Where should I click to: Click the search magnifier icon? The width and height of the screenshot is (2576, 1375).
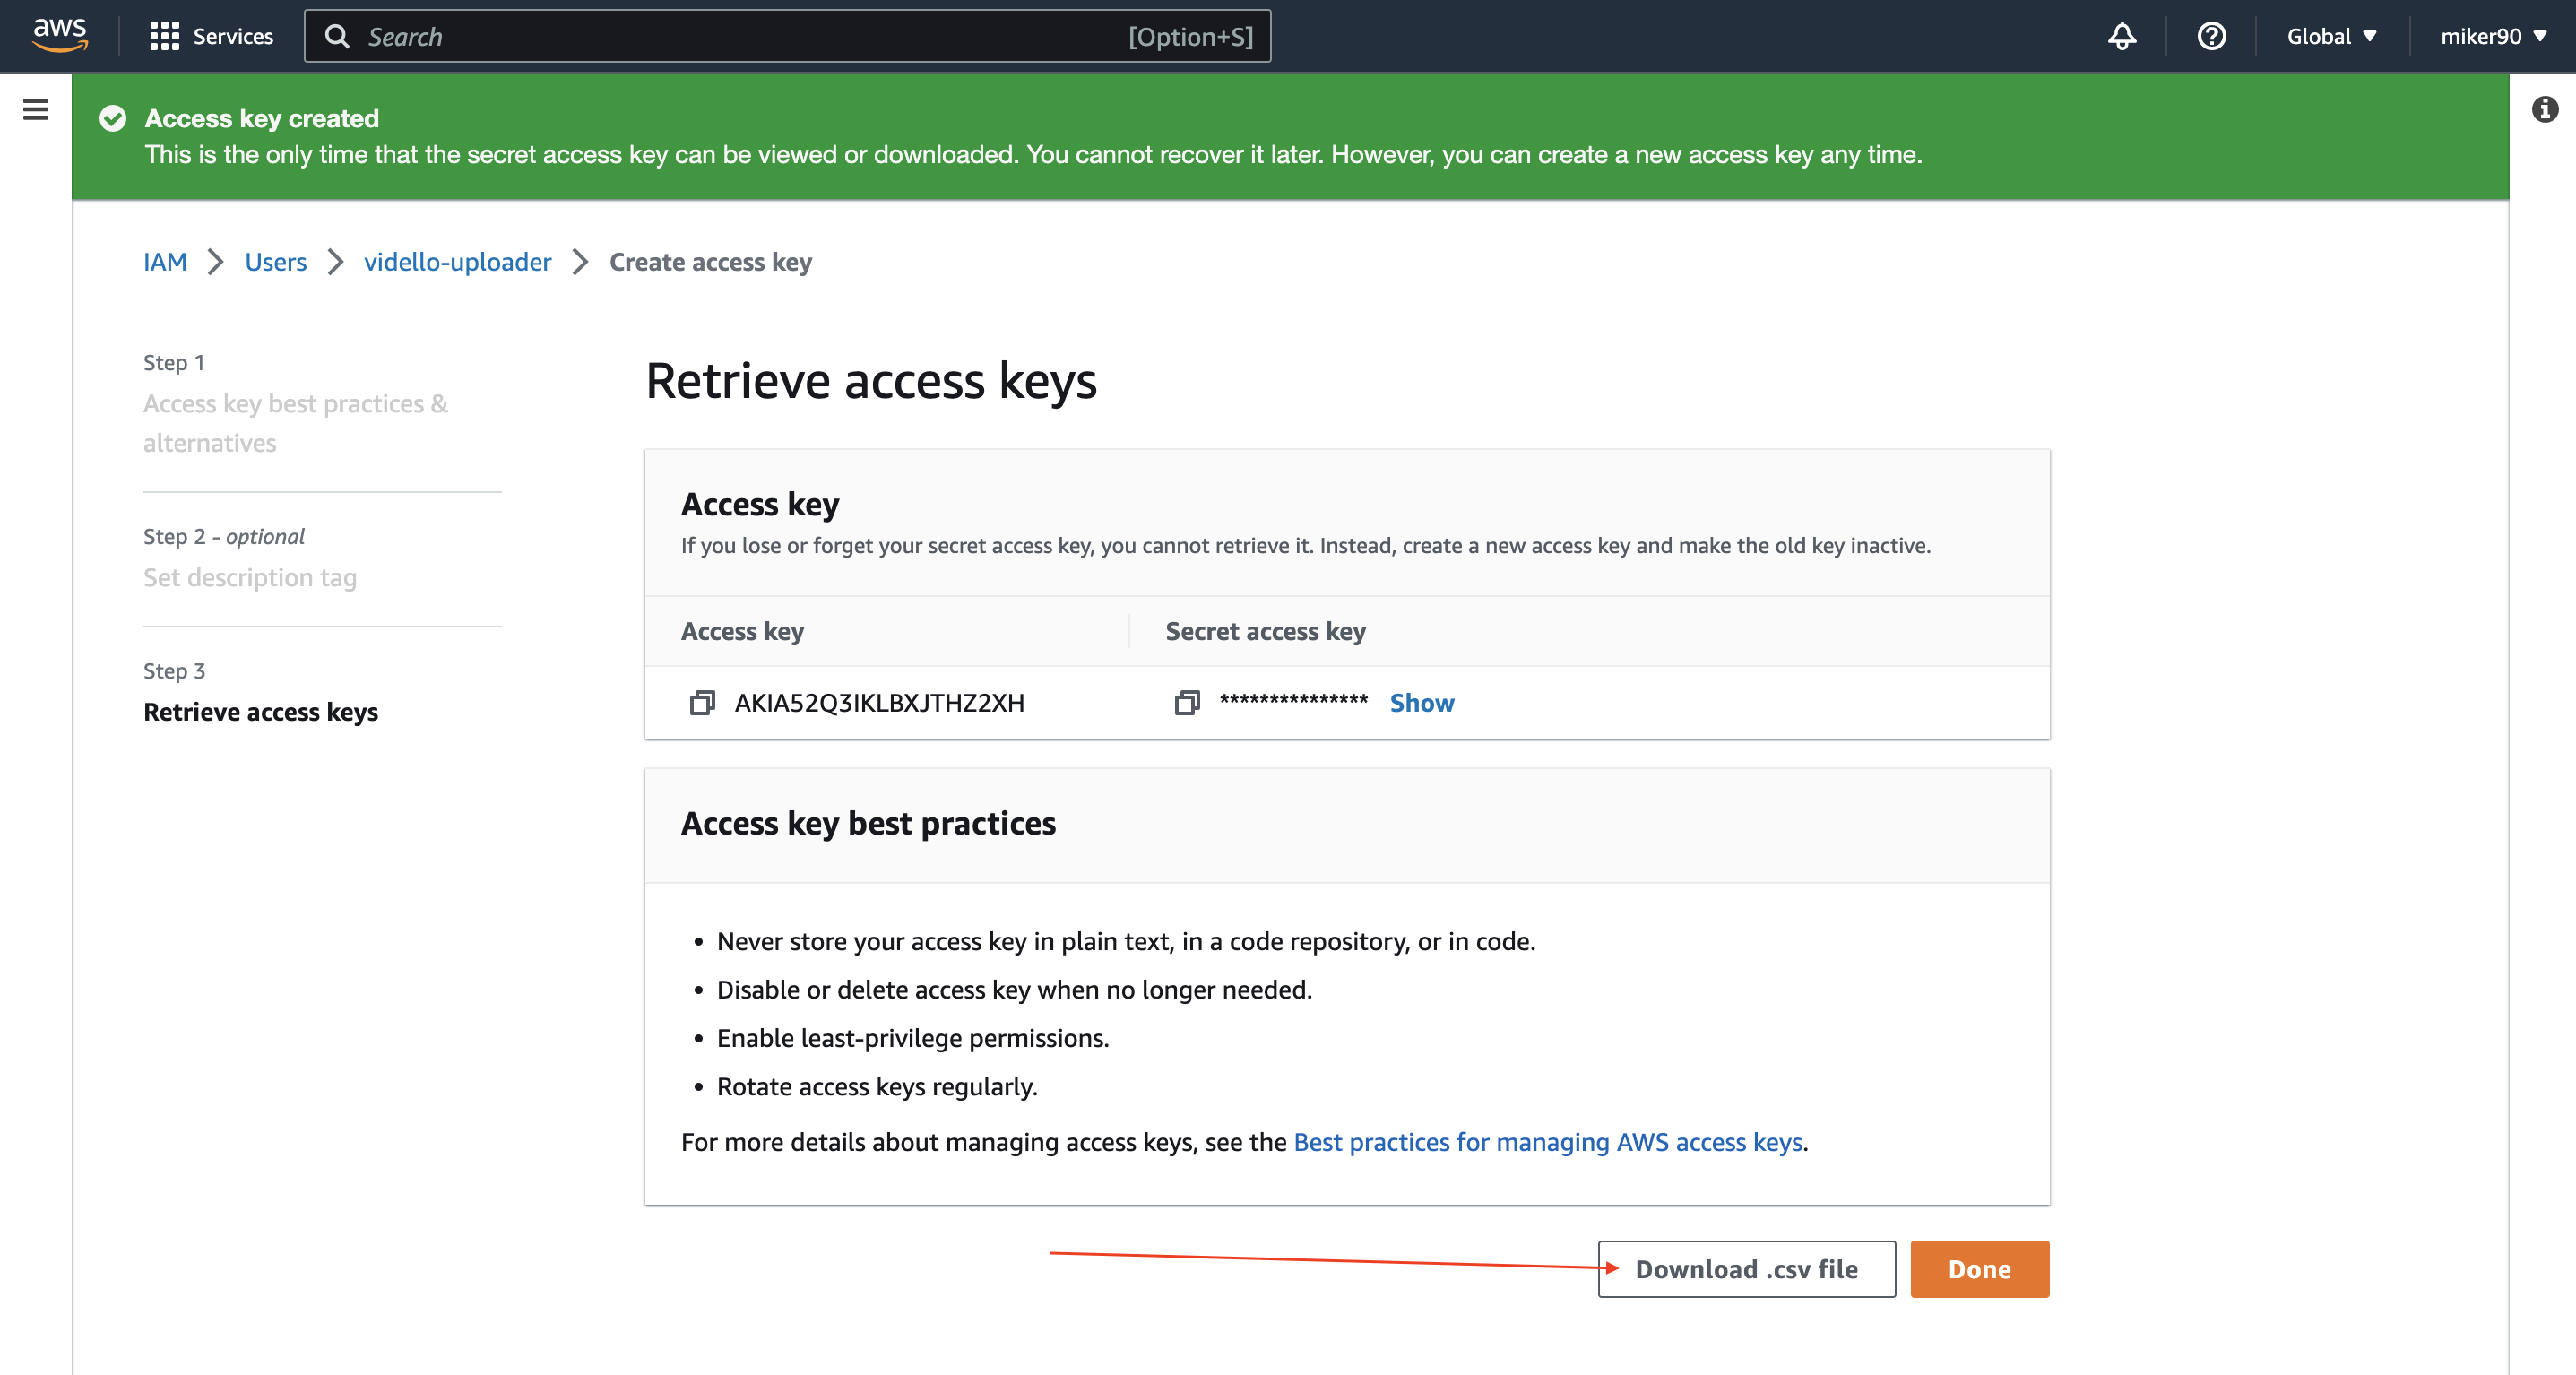click(x=338, y=36)
